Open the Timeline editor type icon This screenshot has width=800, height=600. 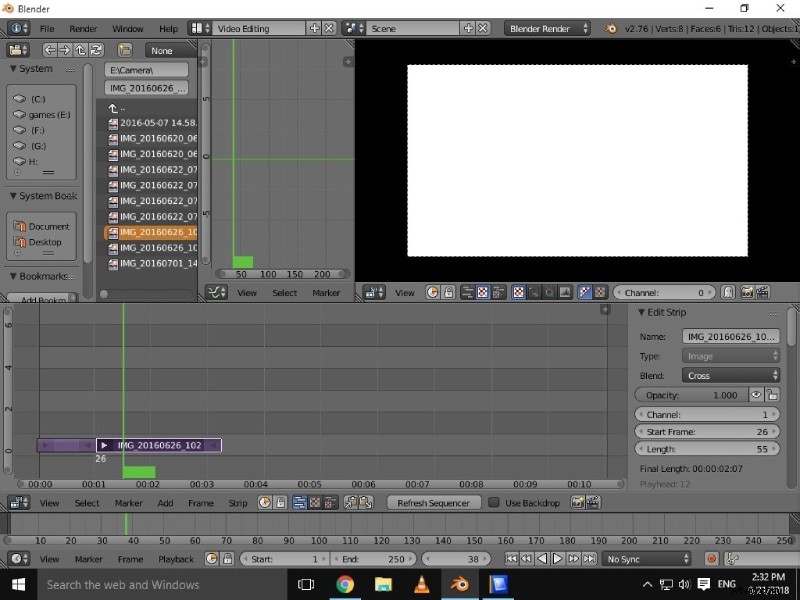[x=16, y=559]
